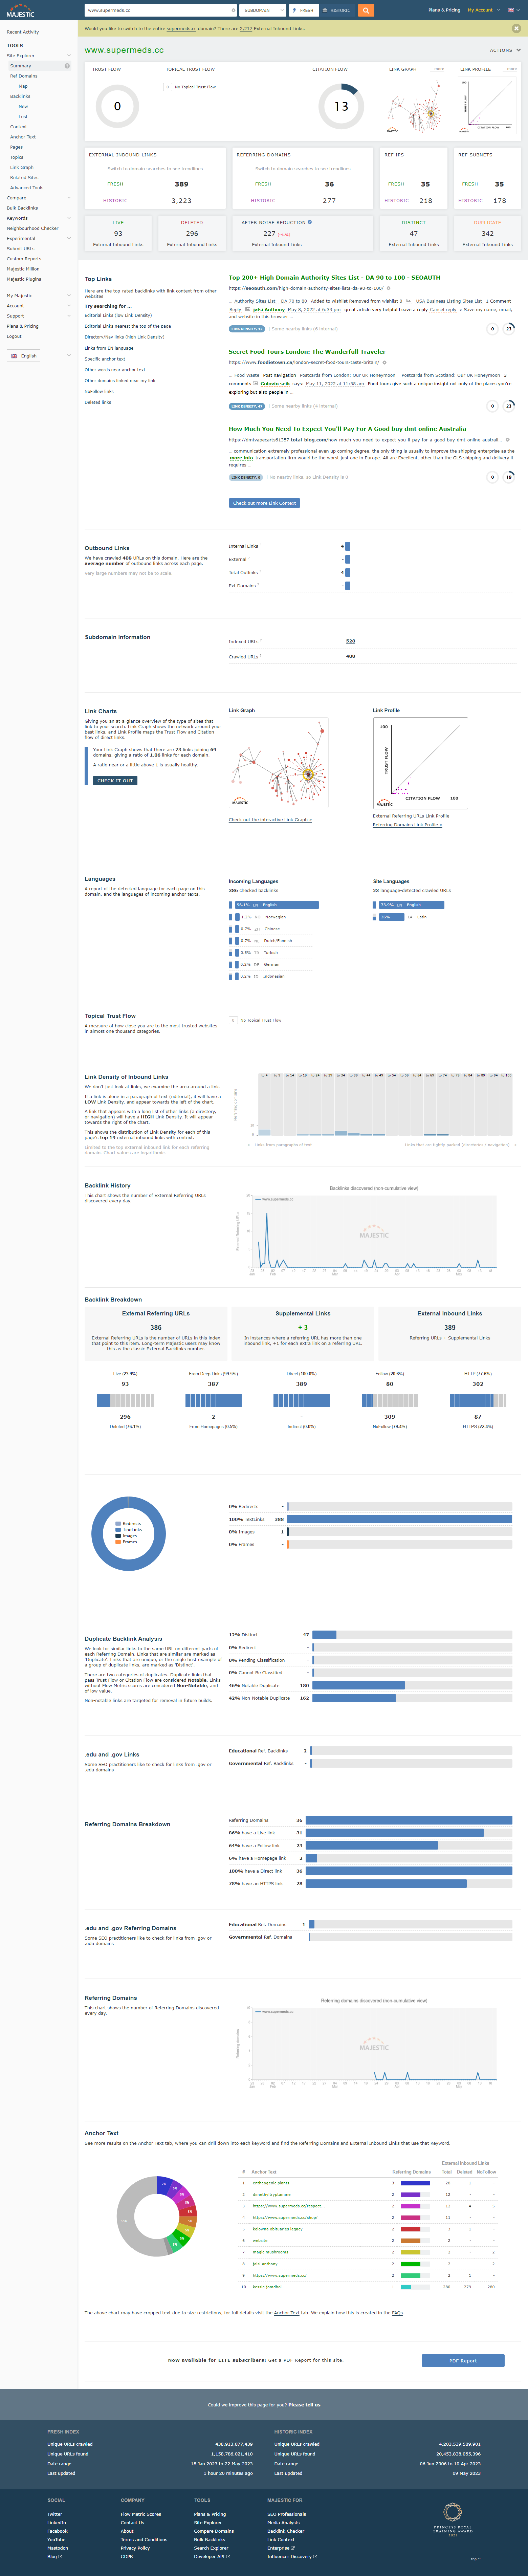Screen dimensions: 528x2576
Task: Expand the ACTIONS dropdown
Action: (504, 50)
